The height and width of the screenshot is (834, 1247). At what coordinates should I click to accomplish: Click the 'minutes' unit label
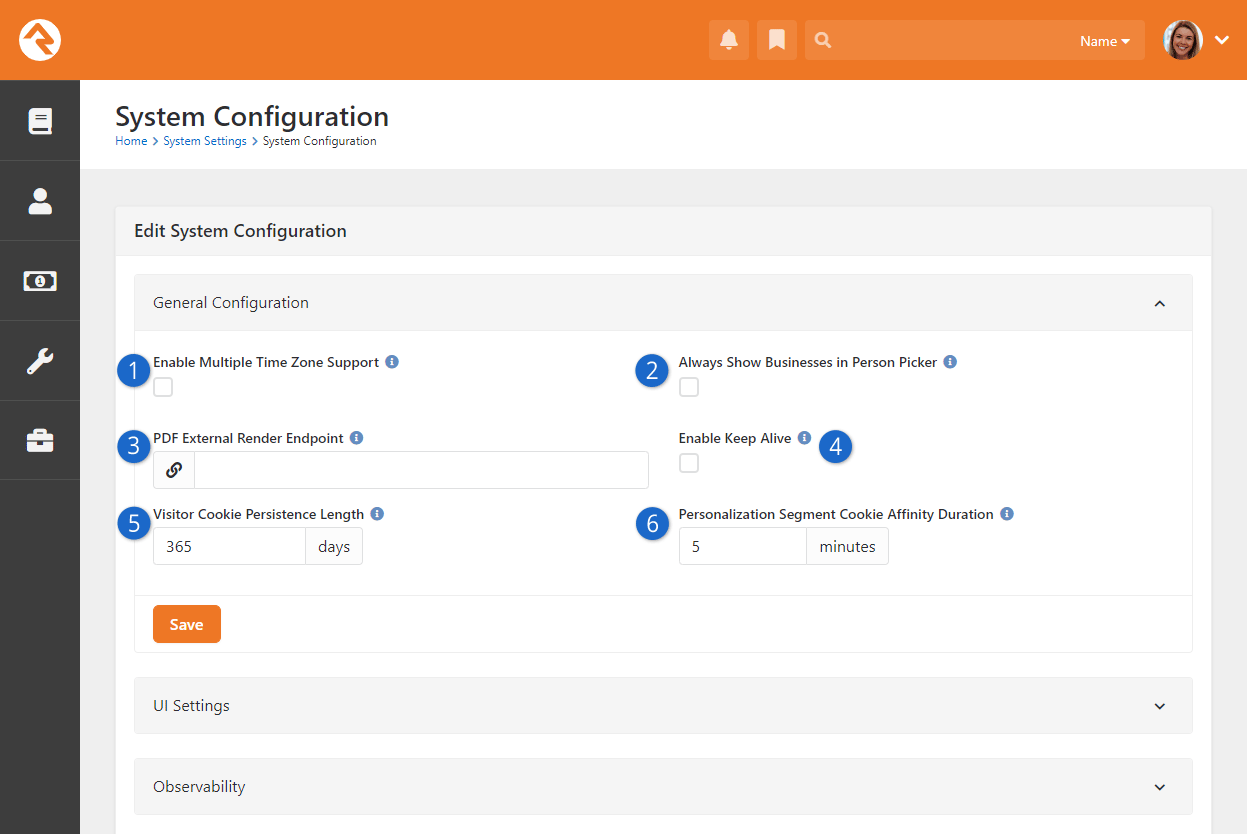pos(848,547)
